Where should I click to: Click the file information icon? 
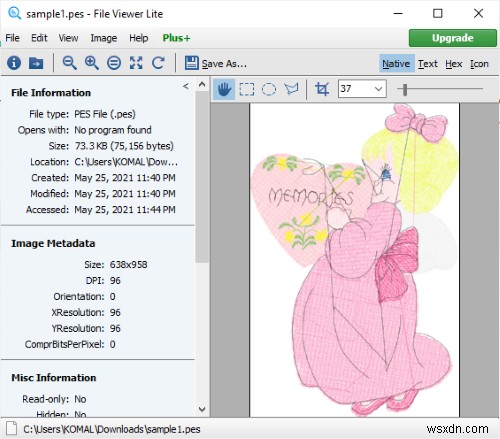point(14,63)
